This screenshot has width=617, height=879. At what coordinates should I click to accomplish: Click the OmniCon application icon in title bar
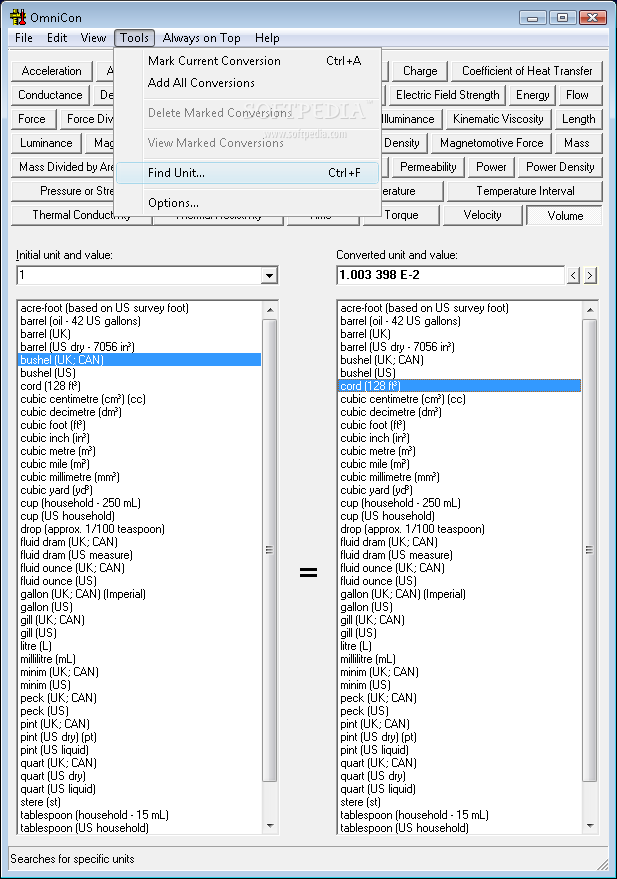pos(17,17)
